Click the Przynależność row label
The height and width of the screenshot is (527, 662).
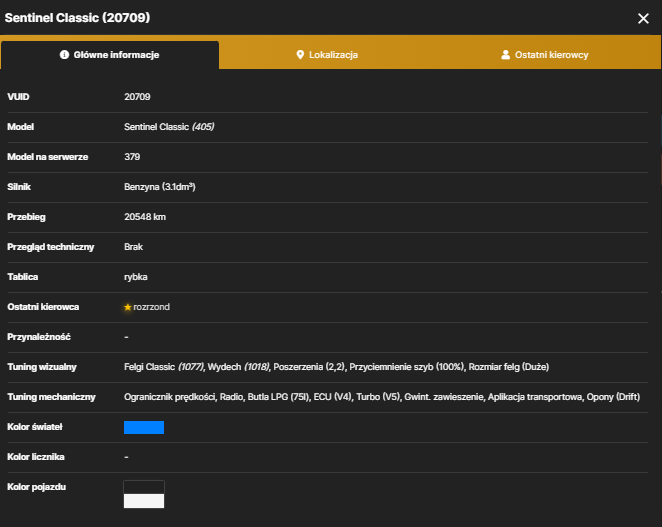point(39,337)
